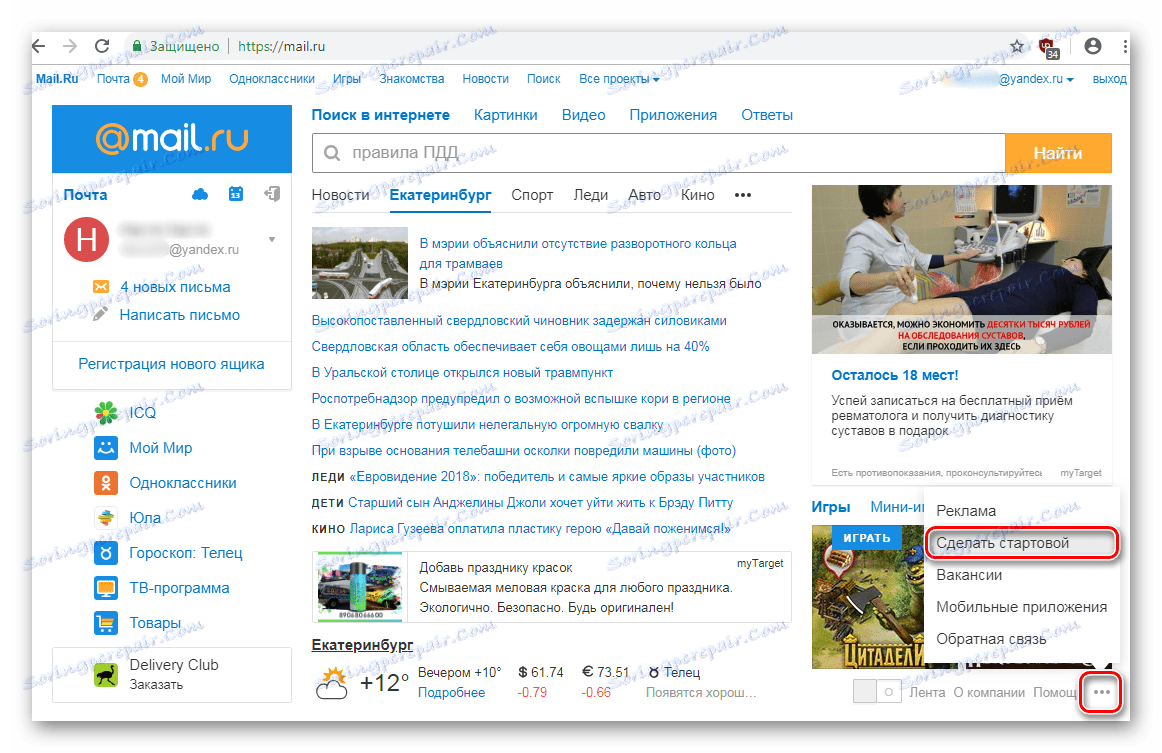Viewport: 1162px width, 753px height.
Task: Open the Новости news tab
Action: point(340,195)
